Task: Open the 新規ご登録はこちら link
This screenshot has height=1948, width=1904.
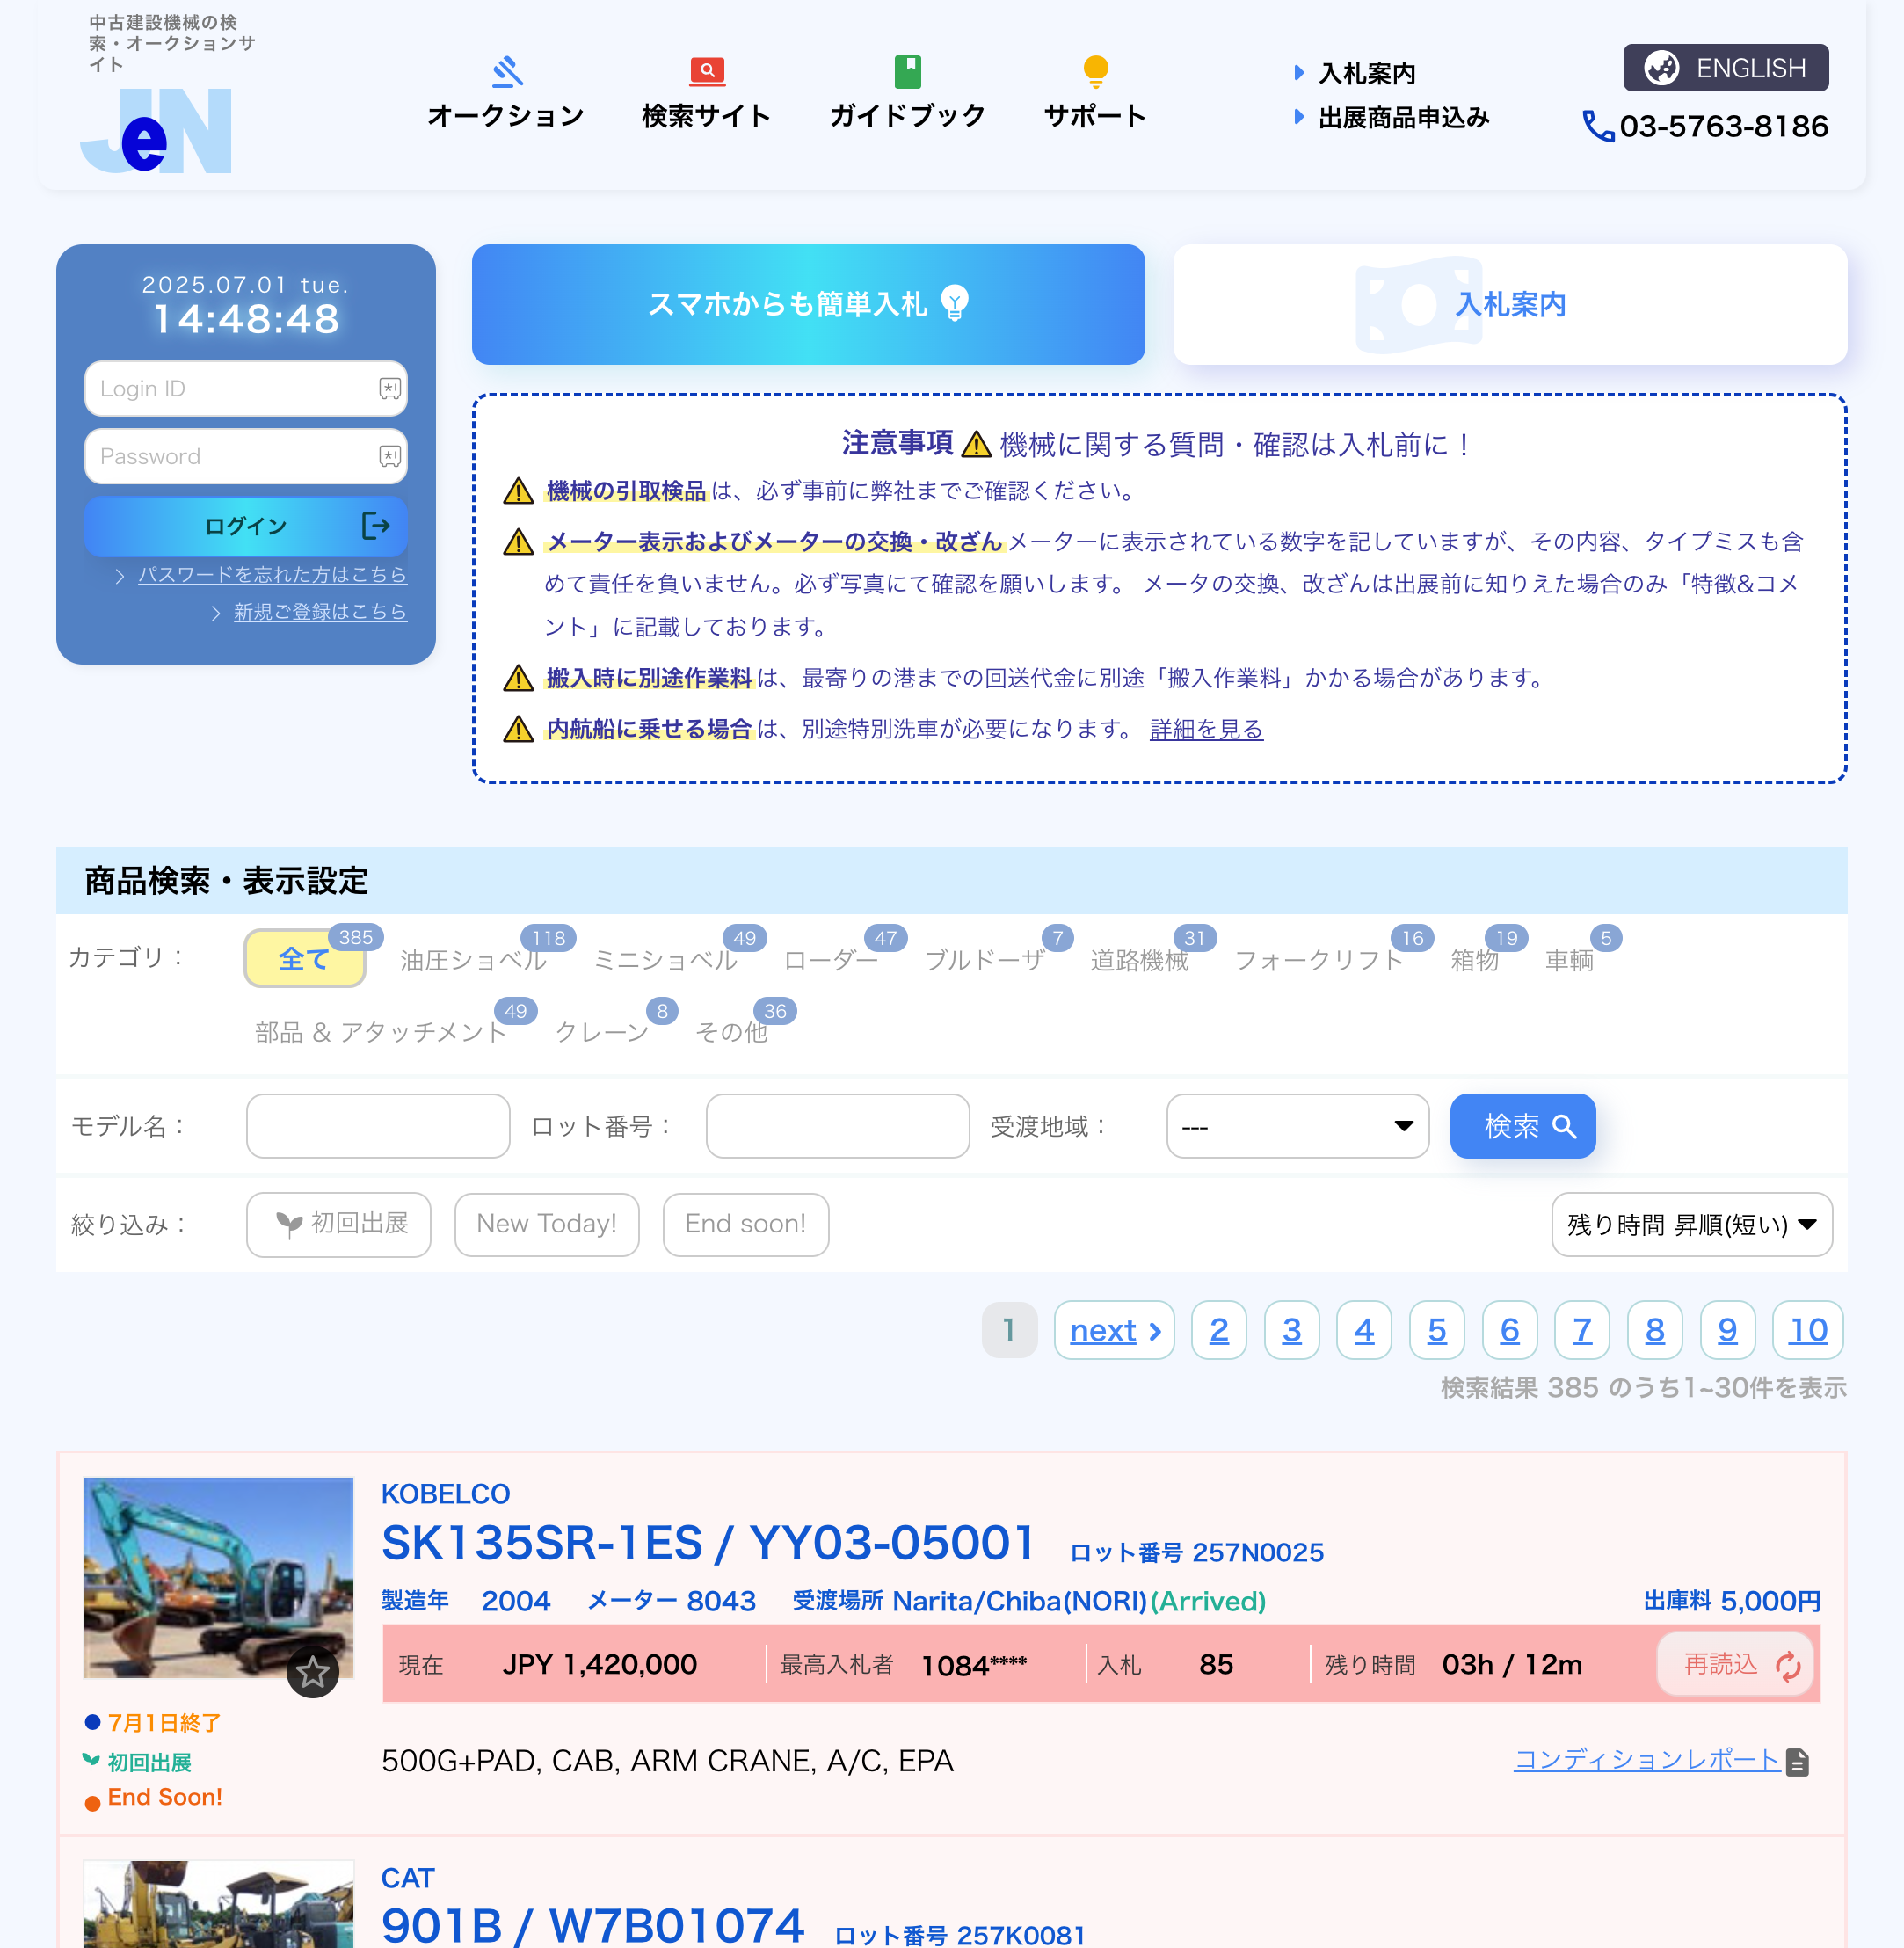Action: [320, 612]
